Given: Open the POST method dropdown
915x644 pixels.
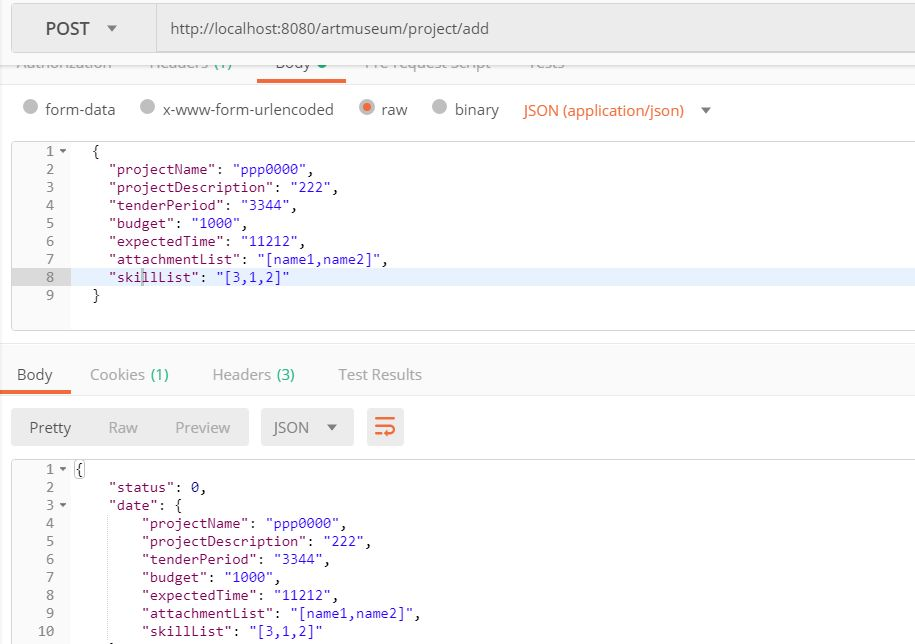Looking at the screenshot, I should click(x=83, y=29).
